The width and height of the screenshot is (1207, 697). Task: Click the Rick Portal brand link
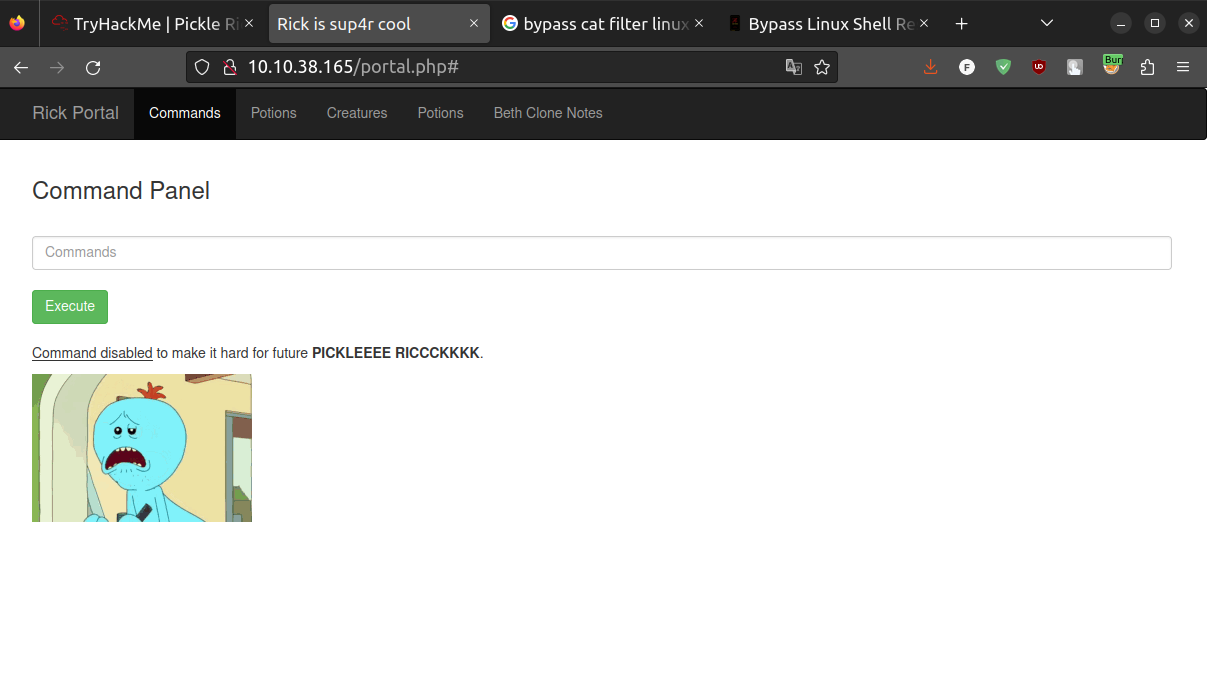[x=75, y=113]
